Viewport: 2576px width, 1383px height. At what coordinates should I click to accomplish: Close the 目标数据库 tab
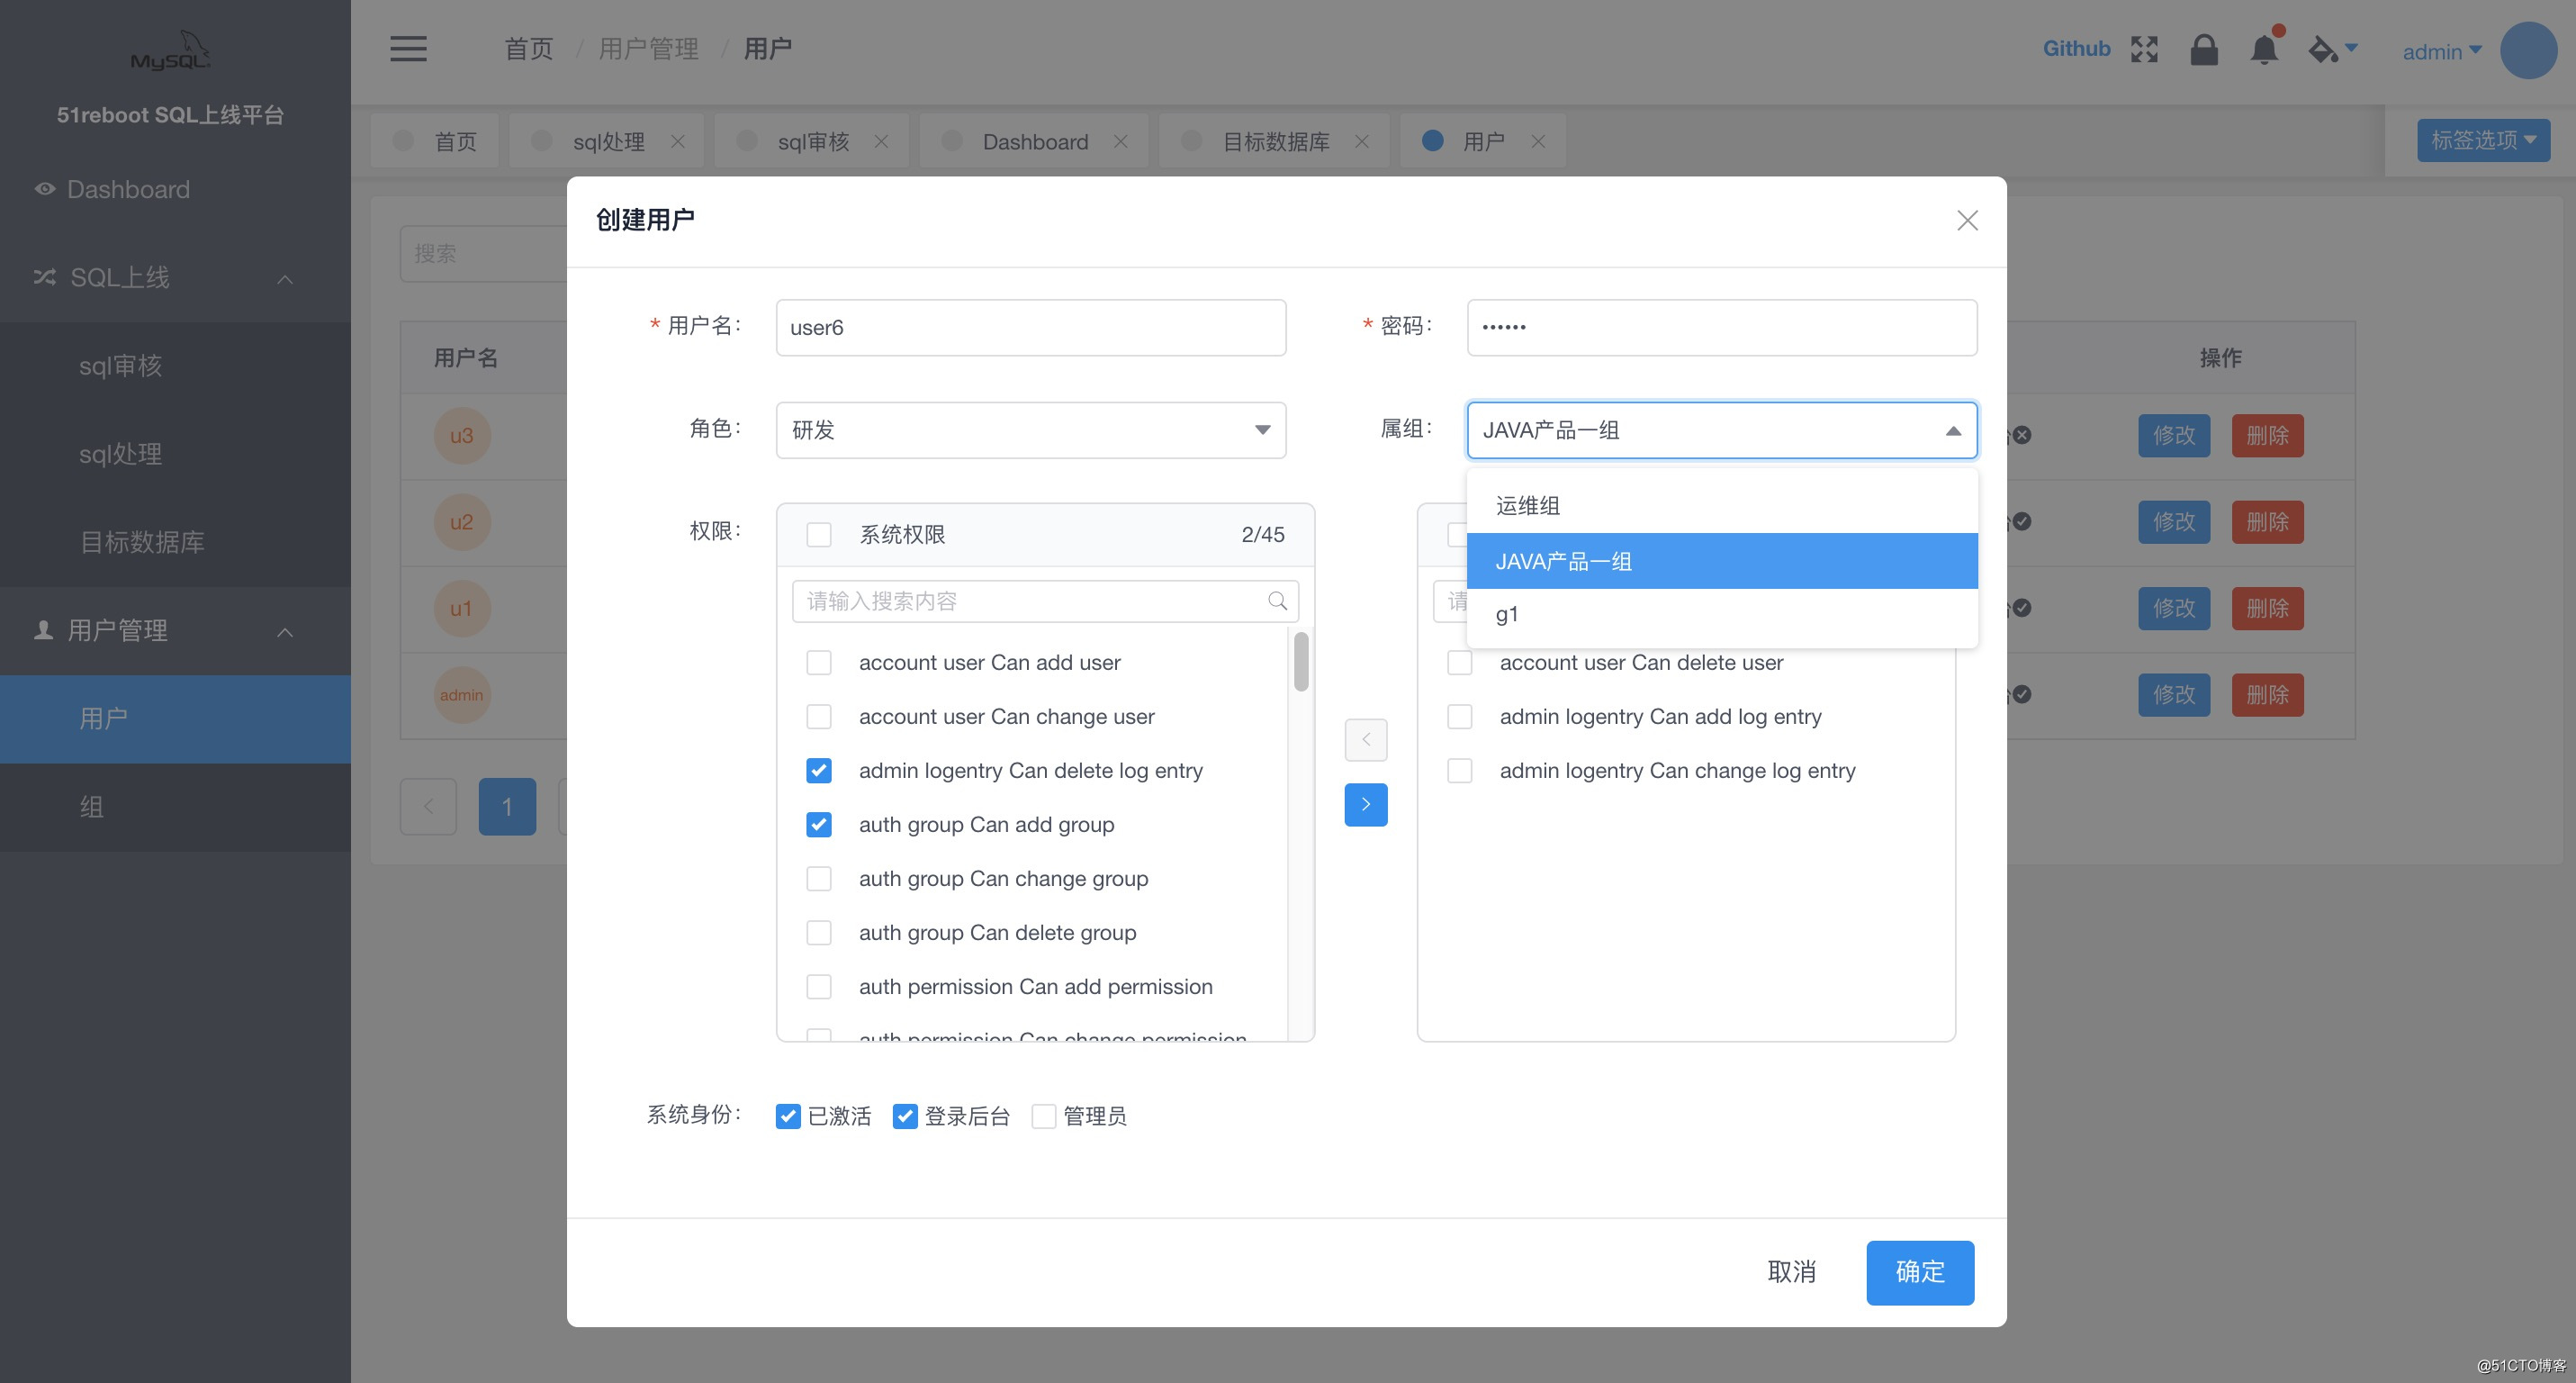1362,141
